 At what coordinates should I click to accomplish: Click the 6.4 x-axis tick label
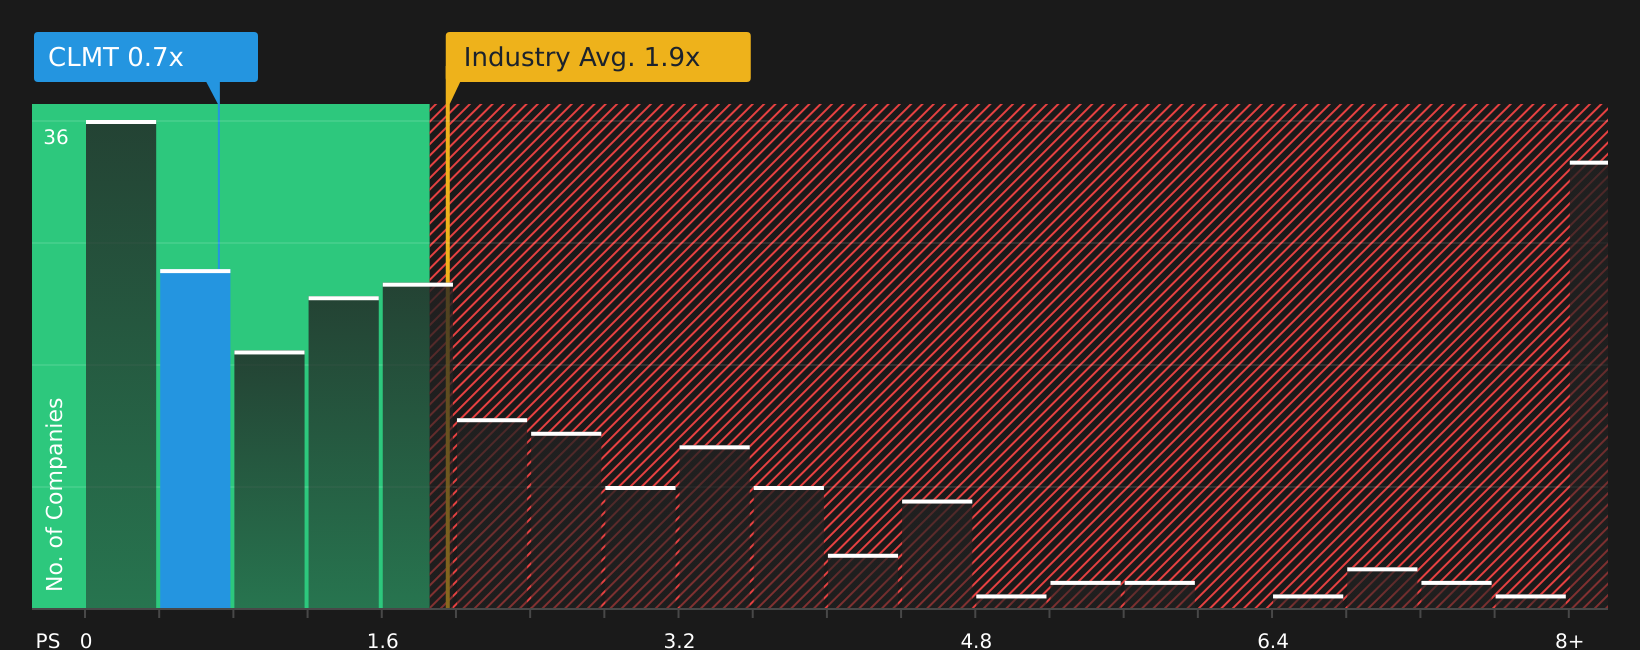click(x=1273, y=641)
